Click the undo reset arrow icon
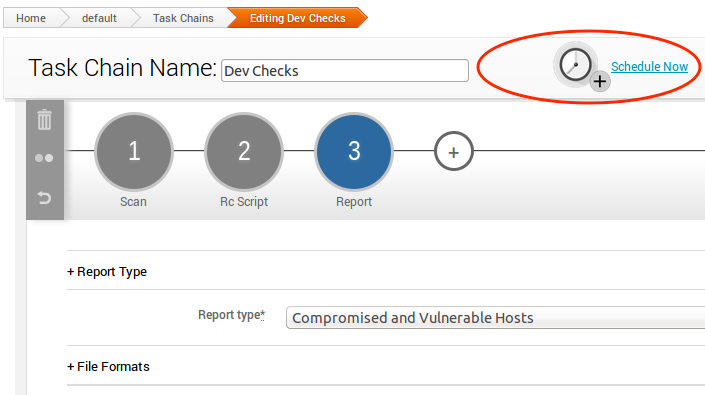This screenshot has height=395, width=705. click(44, 197)
